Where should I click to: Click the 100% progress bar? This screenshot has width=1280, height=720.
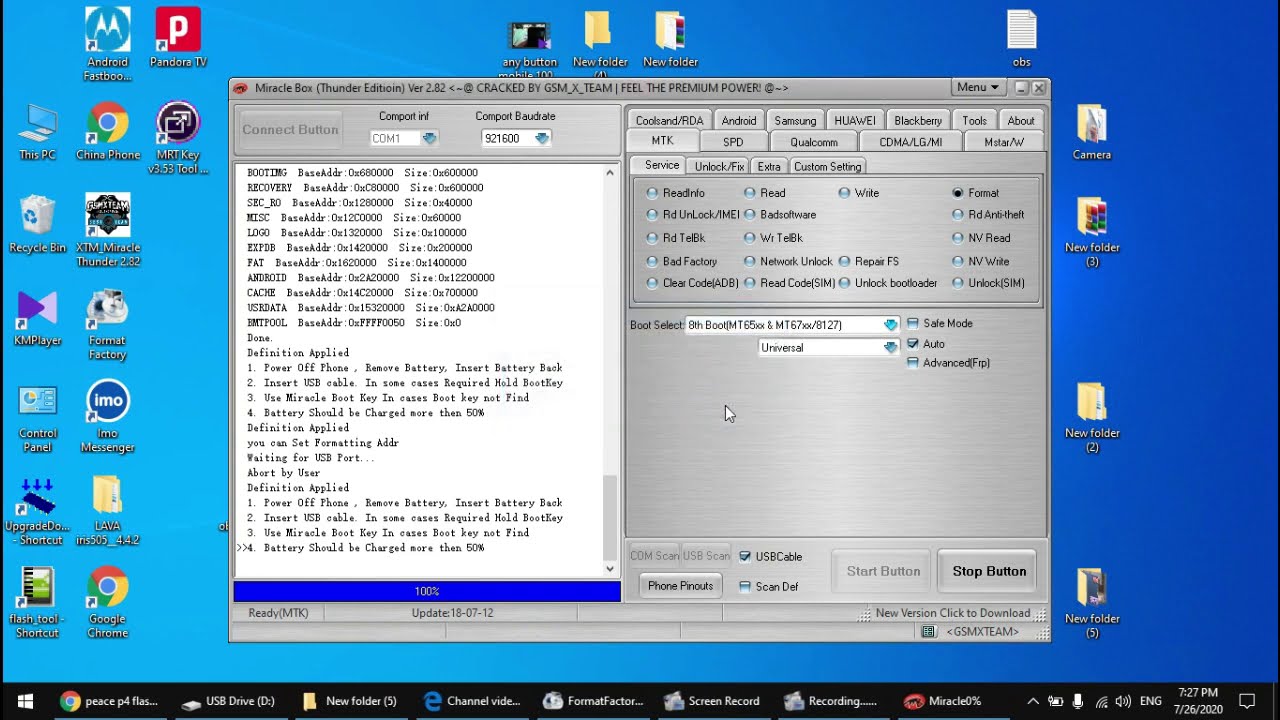click(427, 592)
